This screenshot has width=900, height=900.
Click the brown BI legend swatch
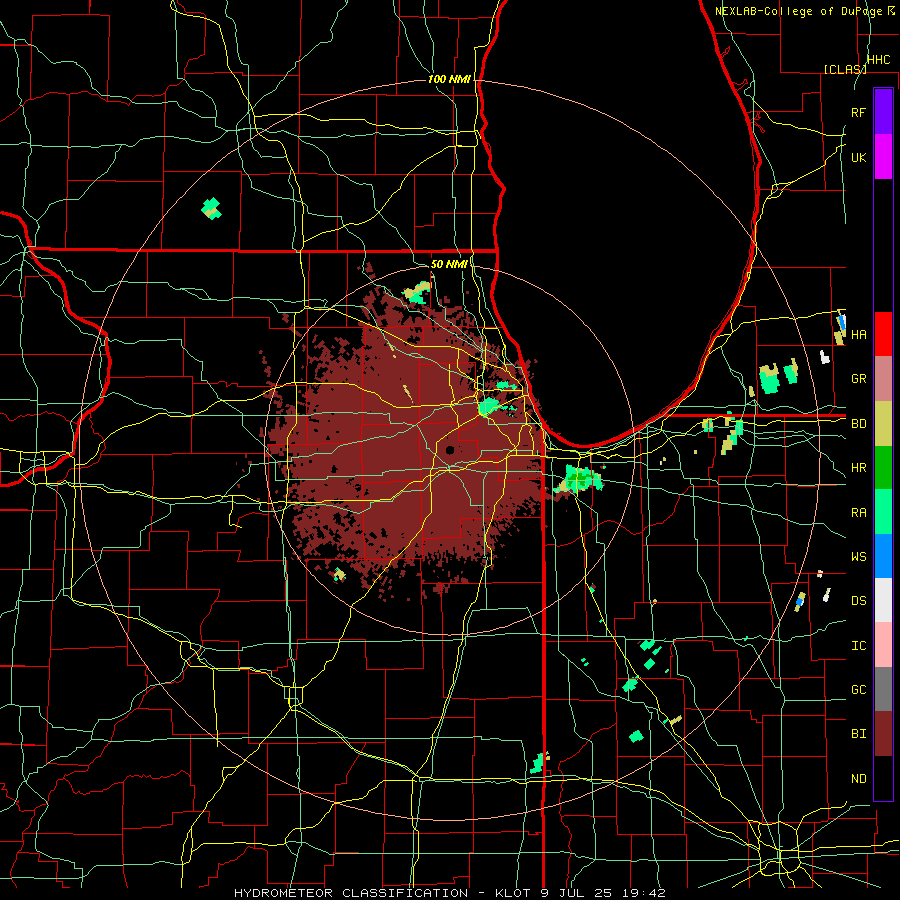click(883, 734)
